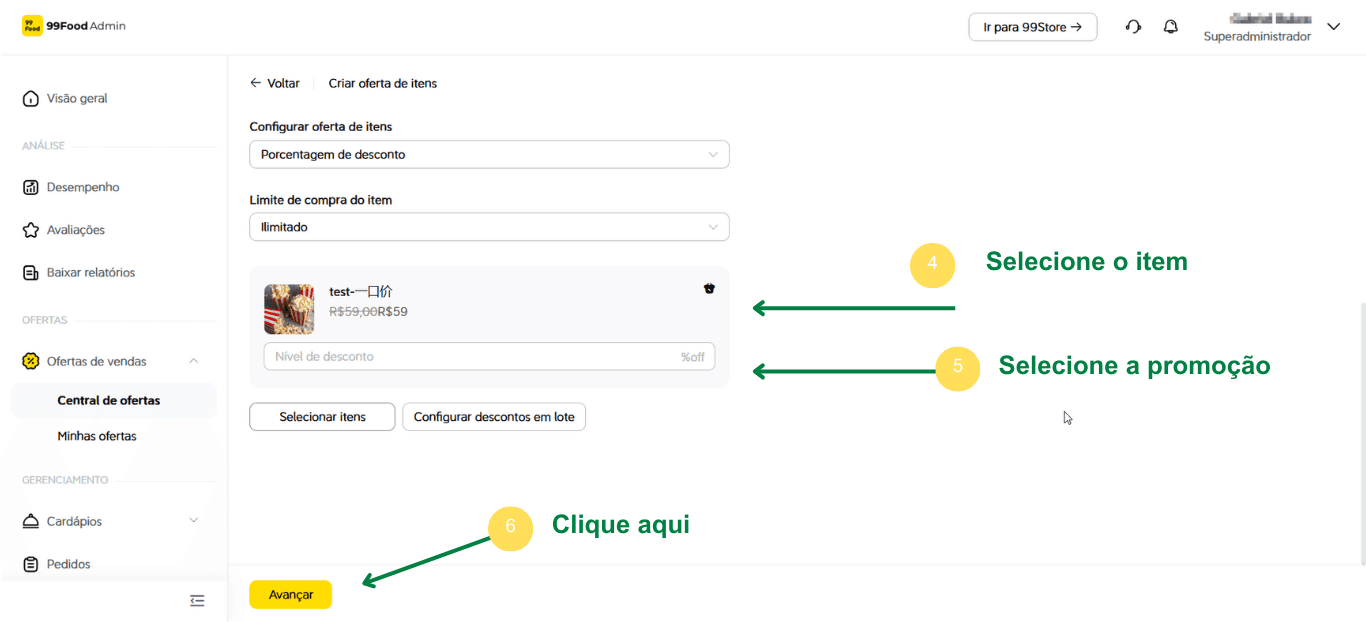Click the 99Food Admin logo

click(x=74, y=26)
